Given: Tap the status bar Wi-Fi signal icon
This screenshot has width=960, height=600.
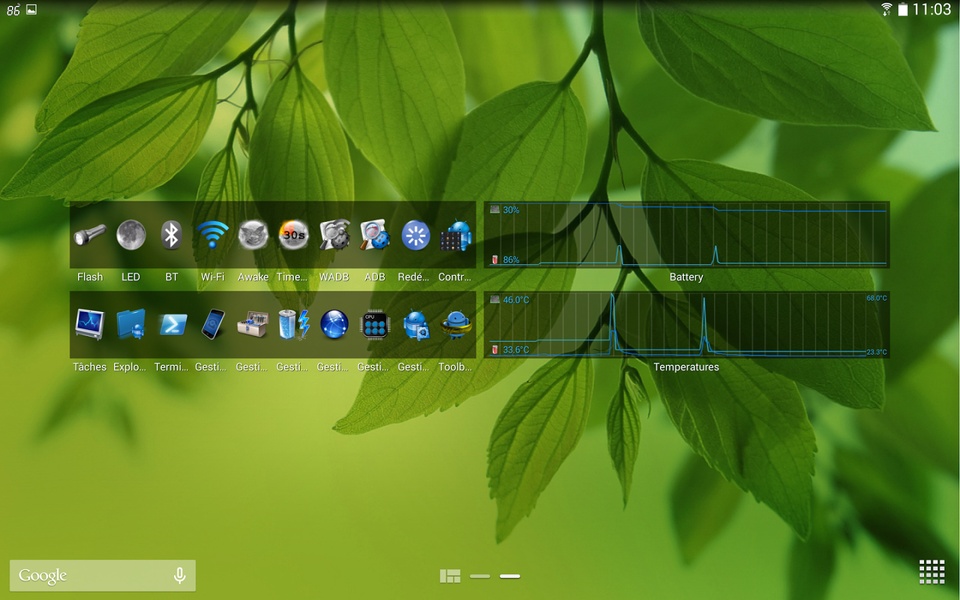Looking at the screenshot, I should [x=887, y=9].
